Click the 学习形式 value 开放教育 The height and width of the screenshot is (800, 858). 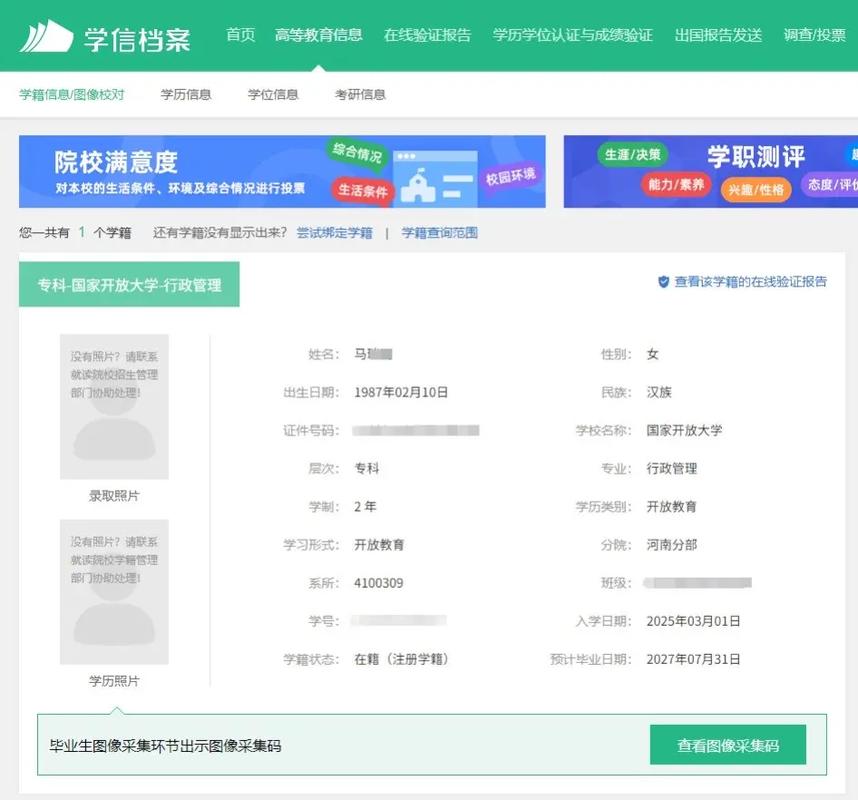point(379,545)
